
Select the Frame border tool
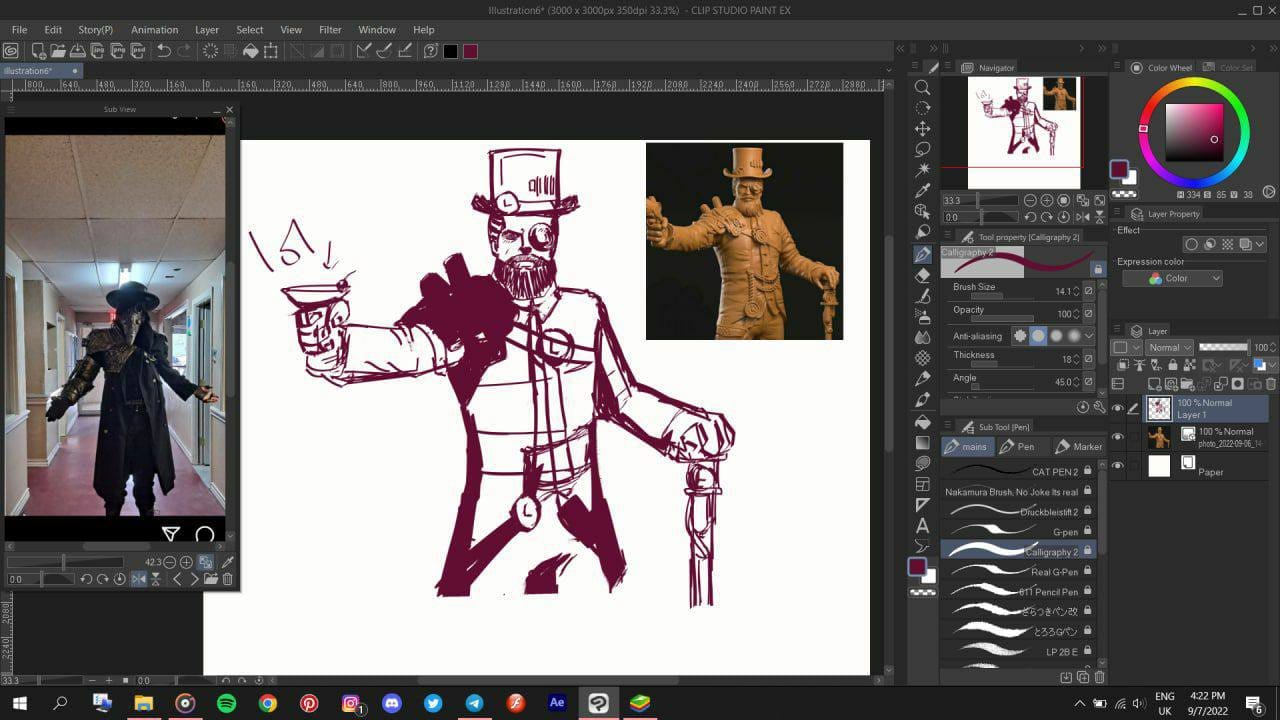tap(922, 484)
